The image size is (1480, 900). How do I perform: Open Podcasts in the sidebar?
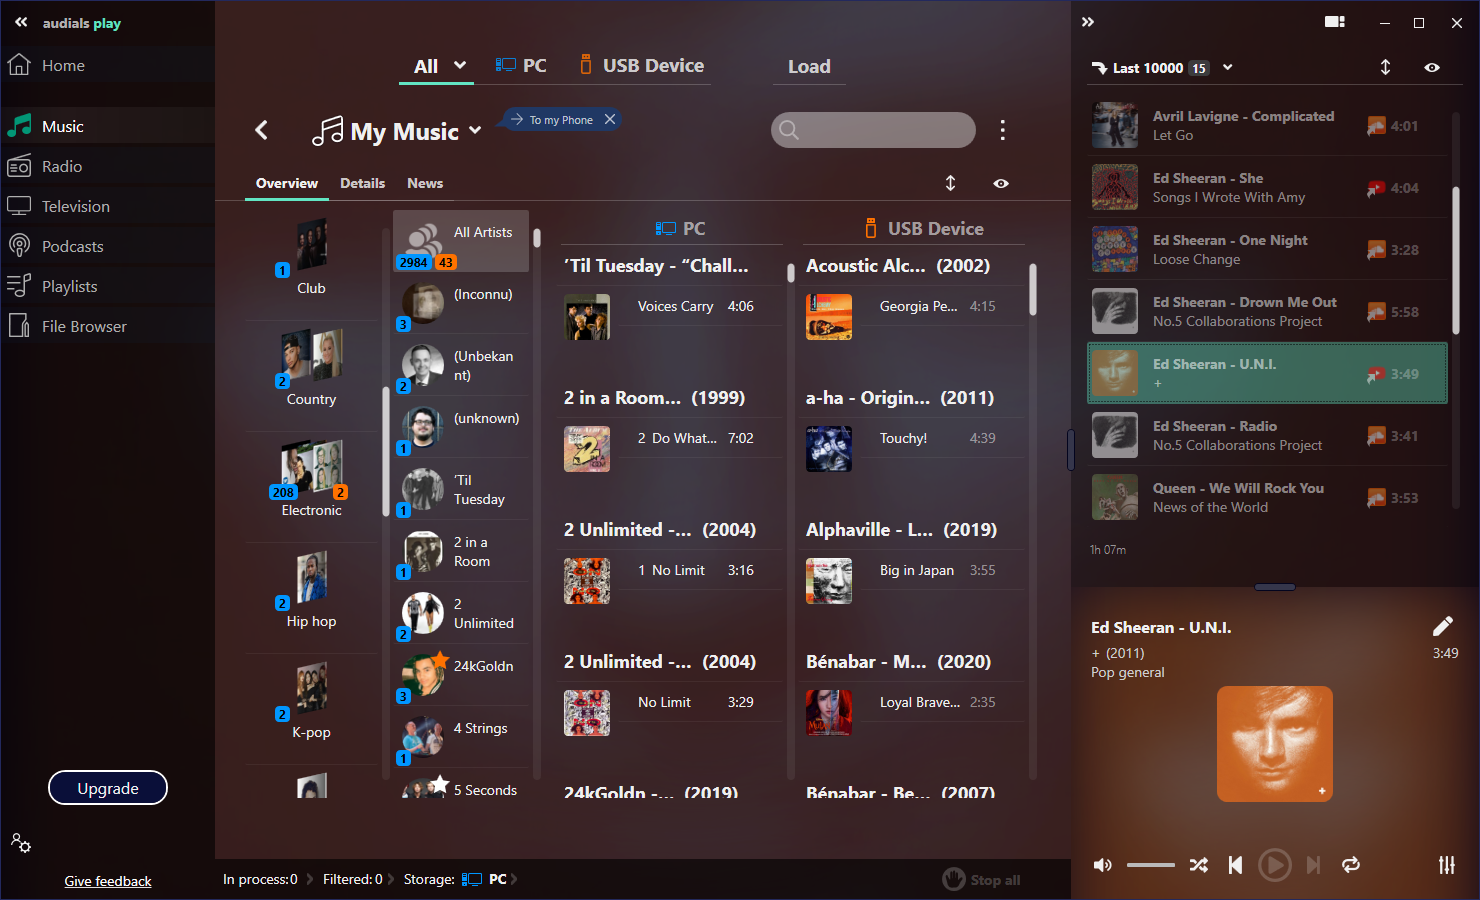coord(72,246)
